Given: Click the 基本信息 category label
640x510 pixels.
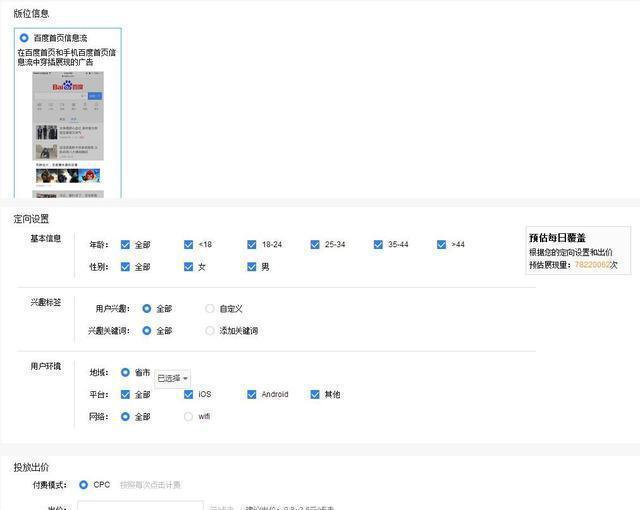Looking at the screenshot, I should pyautogui.click(x=46, y=238).
